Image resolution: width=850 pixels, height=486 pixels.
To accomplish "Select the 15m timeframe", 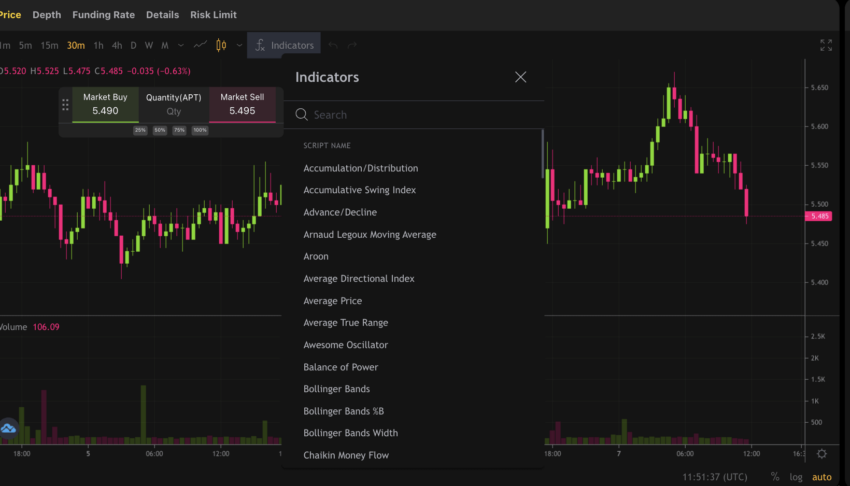I will coord(49,46).
